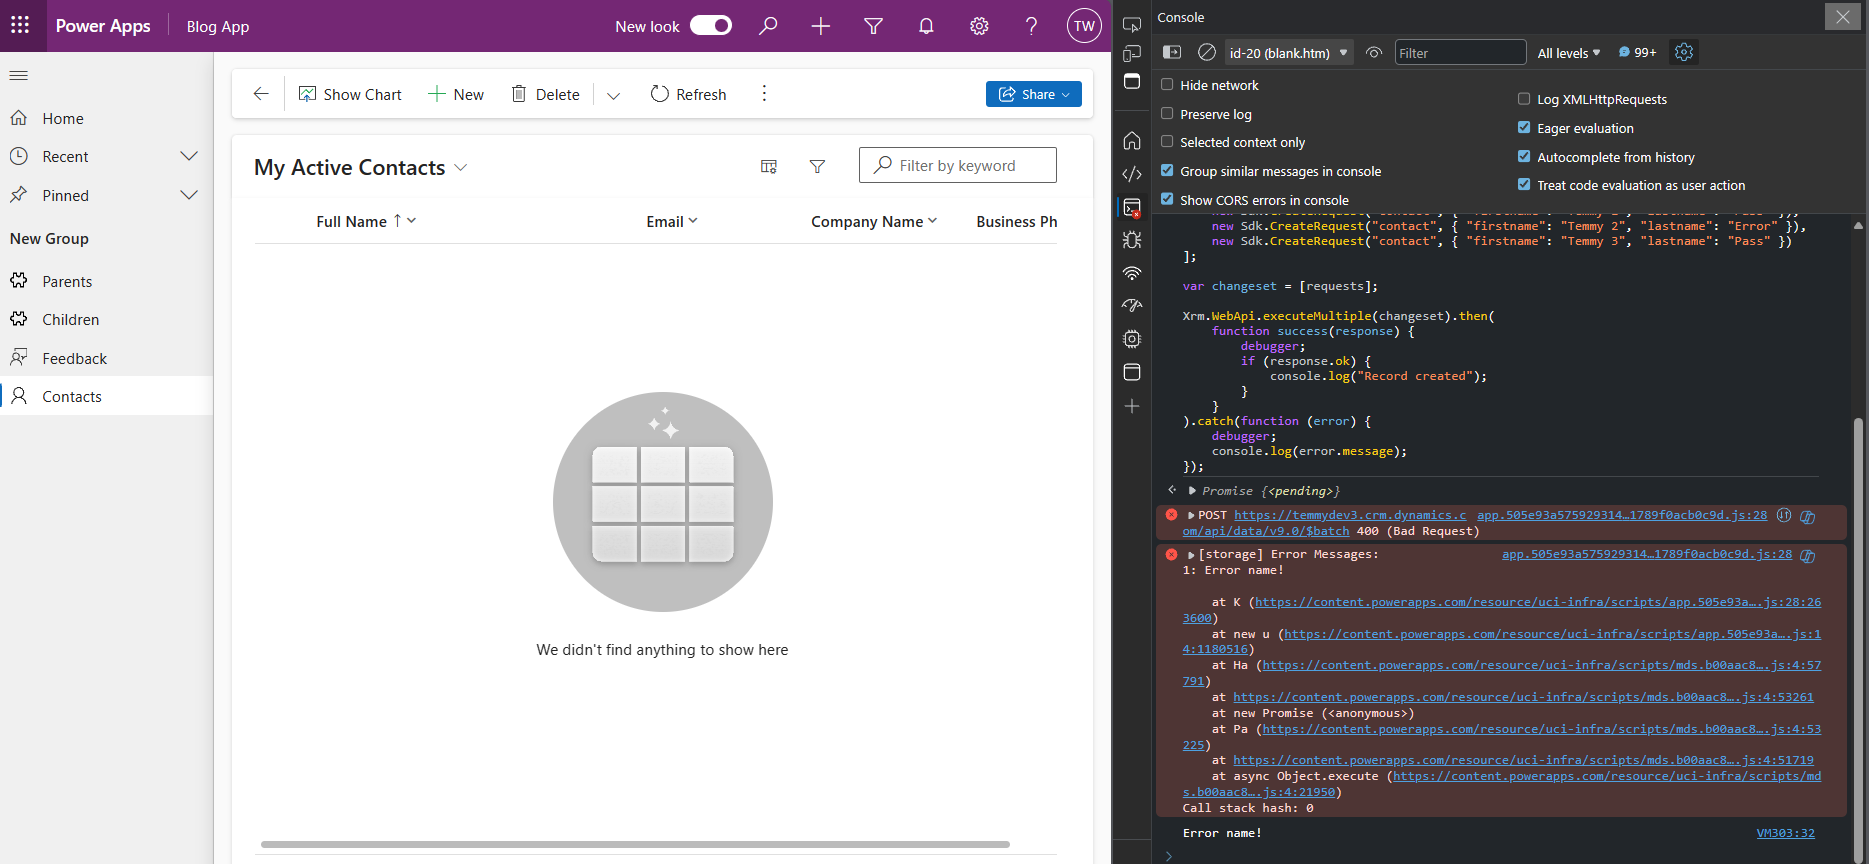
Task: Collapse the site map hamburger menu
Action: (19, 75)
